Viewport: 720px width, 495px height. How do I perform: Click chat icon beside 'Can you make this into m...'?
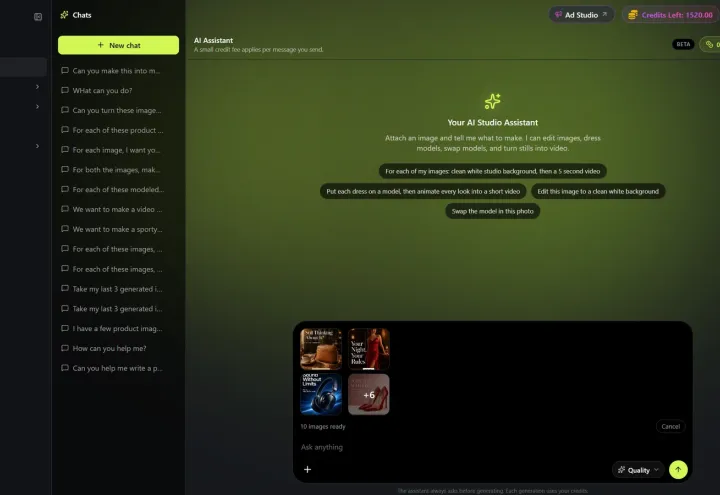65,70
